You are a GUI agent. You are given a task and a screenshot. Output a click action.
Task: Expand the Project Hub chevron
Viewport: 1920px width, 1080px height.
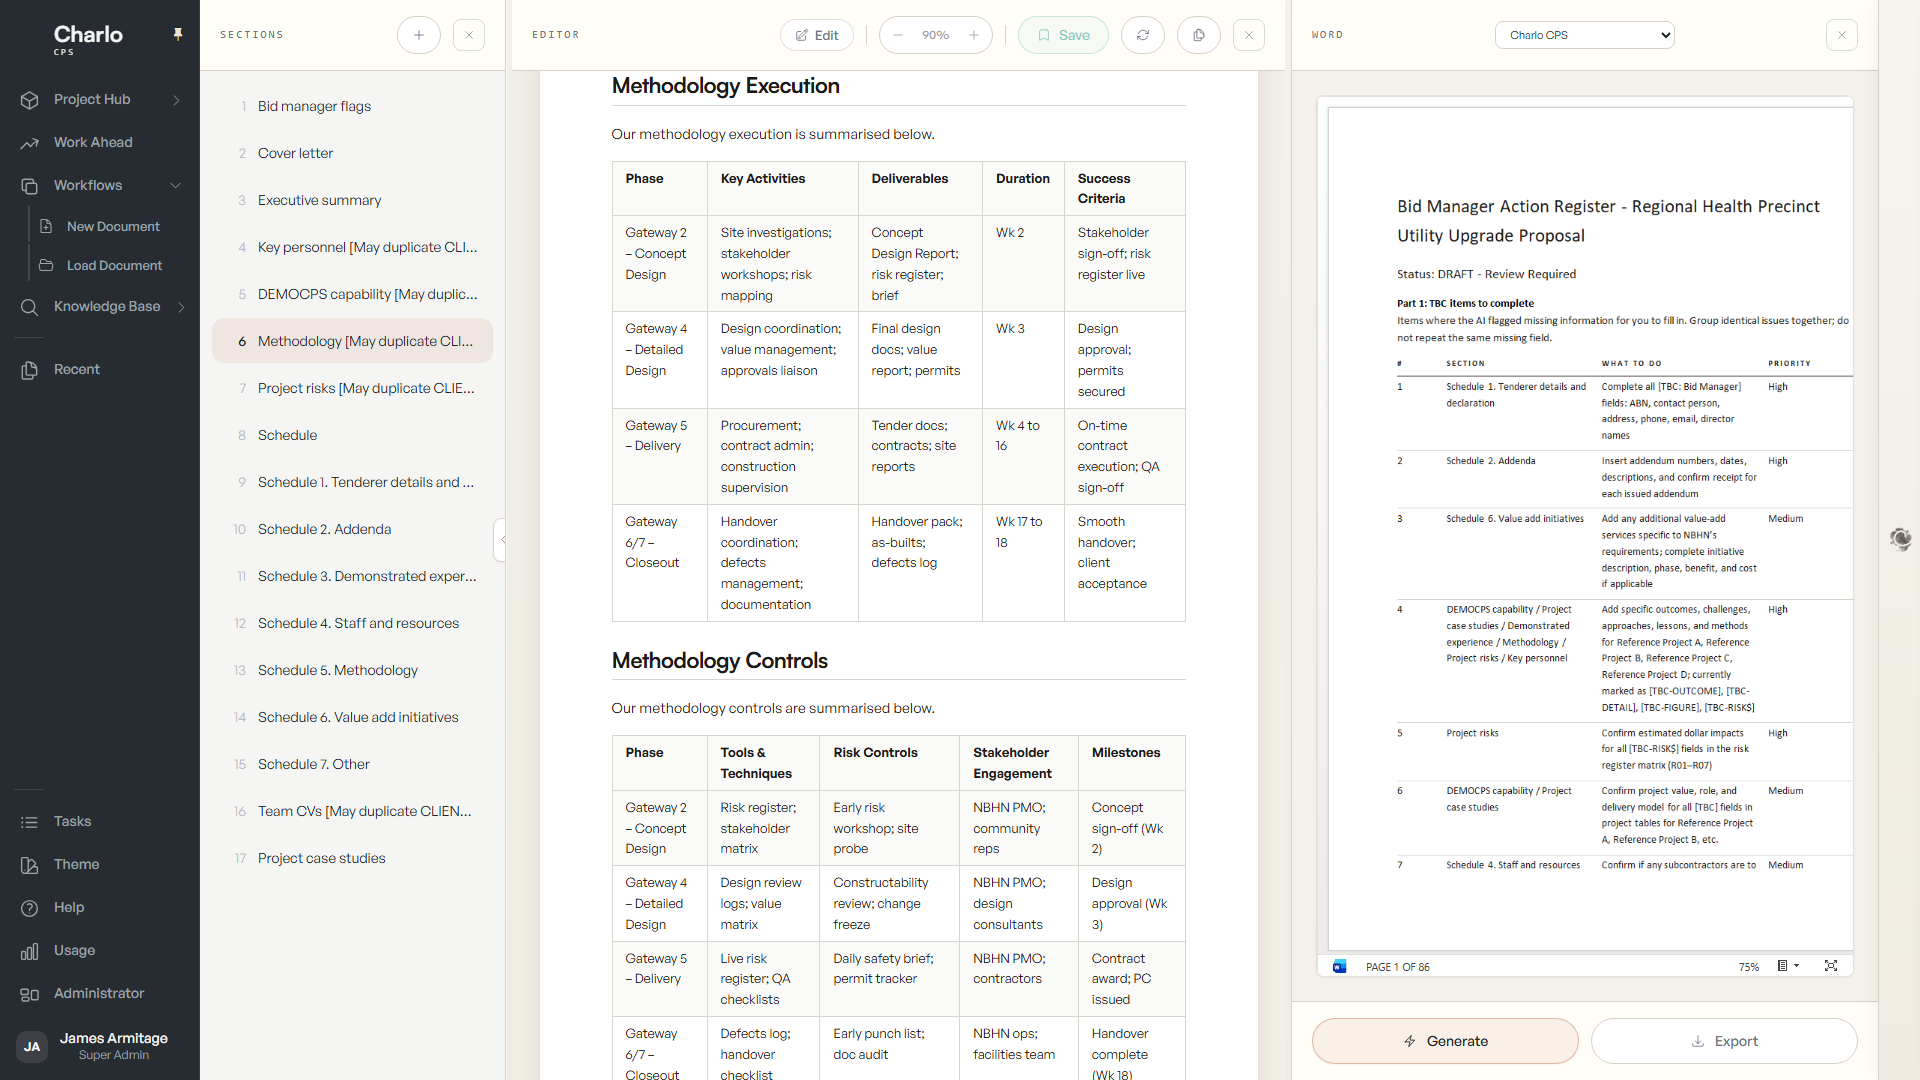[x=176, y=100]
